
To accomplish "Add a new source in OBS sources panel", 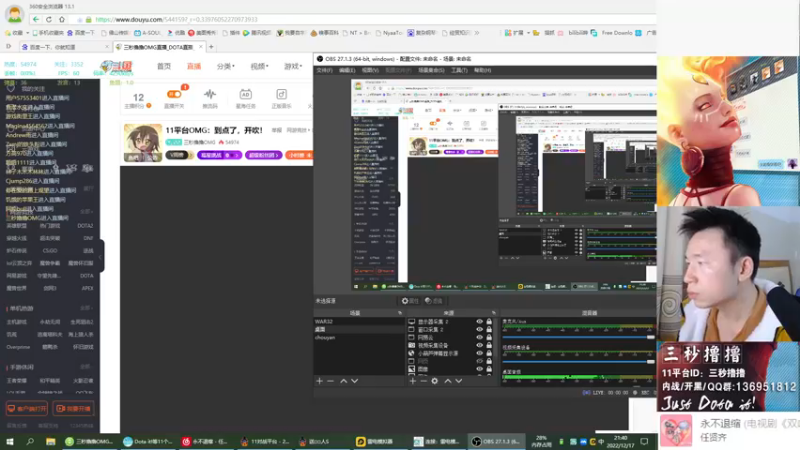I will (x=412, y=381).
